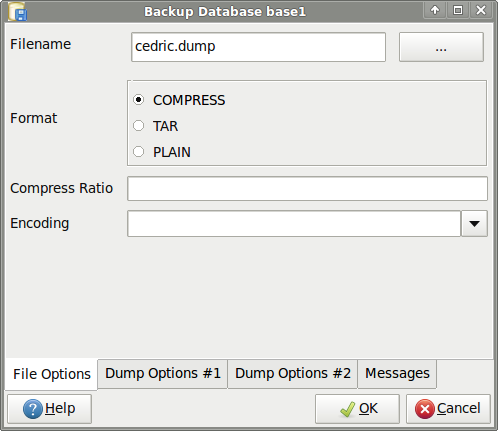This screenshot has height=431, width=498.
Task: Click the blue question mark Help icon
Action: [x=33, y=409]
